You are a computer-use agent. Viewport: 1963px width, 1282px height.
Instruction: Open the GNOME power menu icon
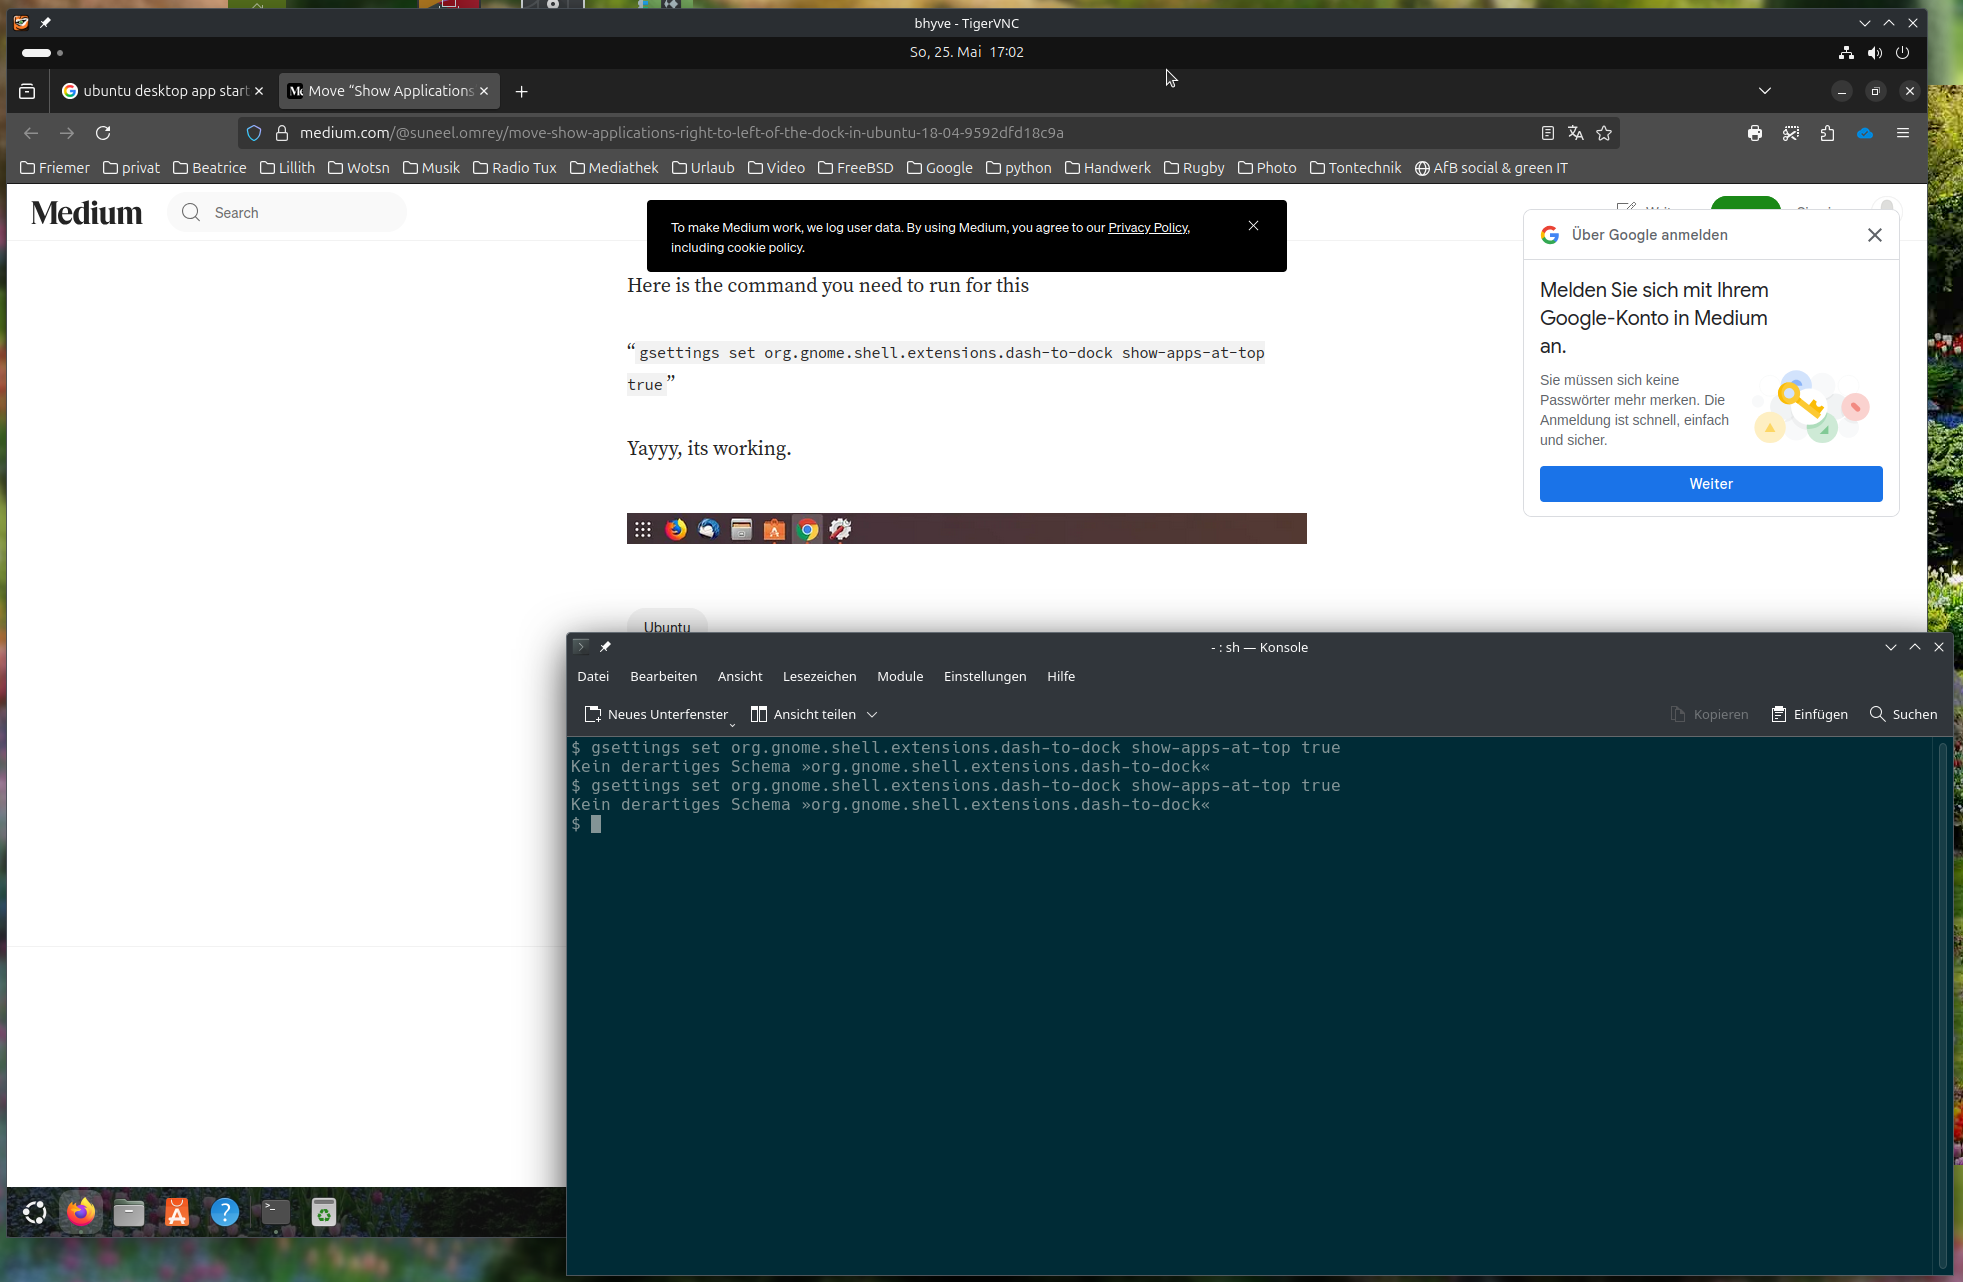click(1903, 52)
